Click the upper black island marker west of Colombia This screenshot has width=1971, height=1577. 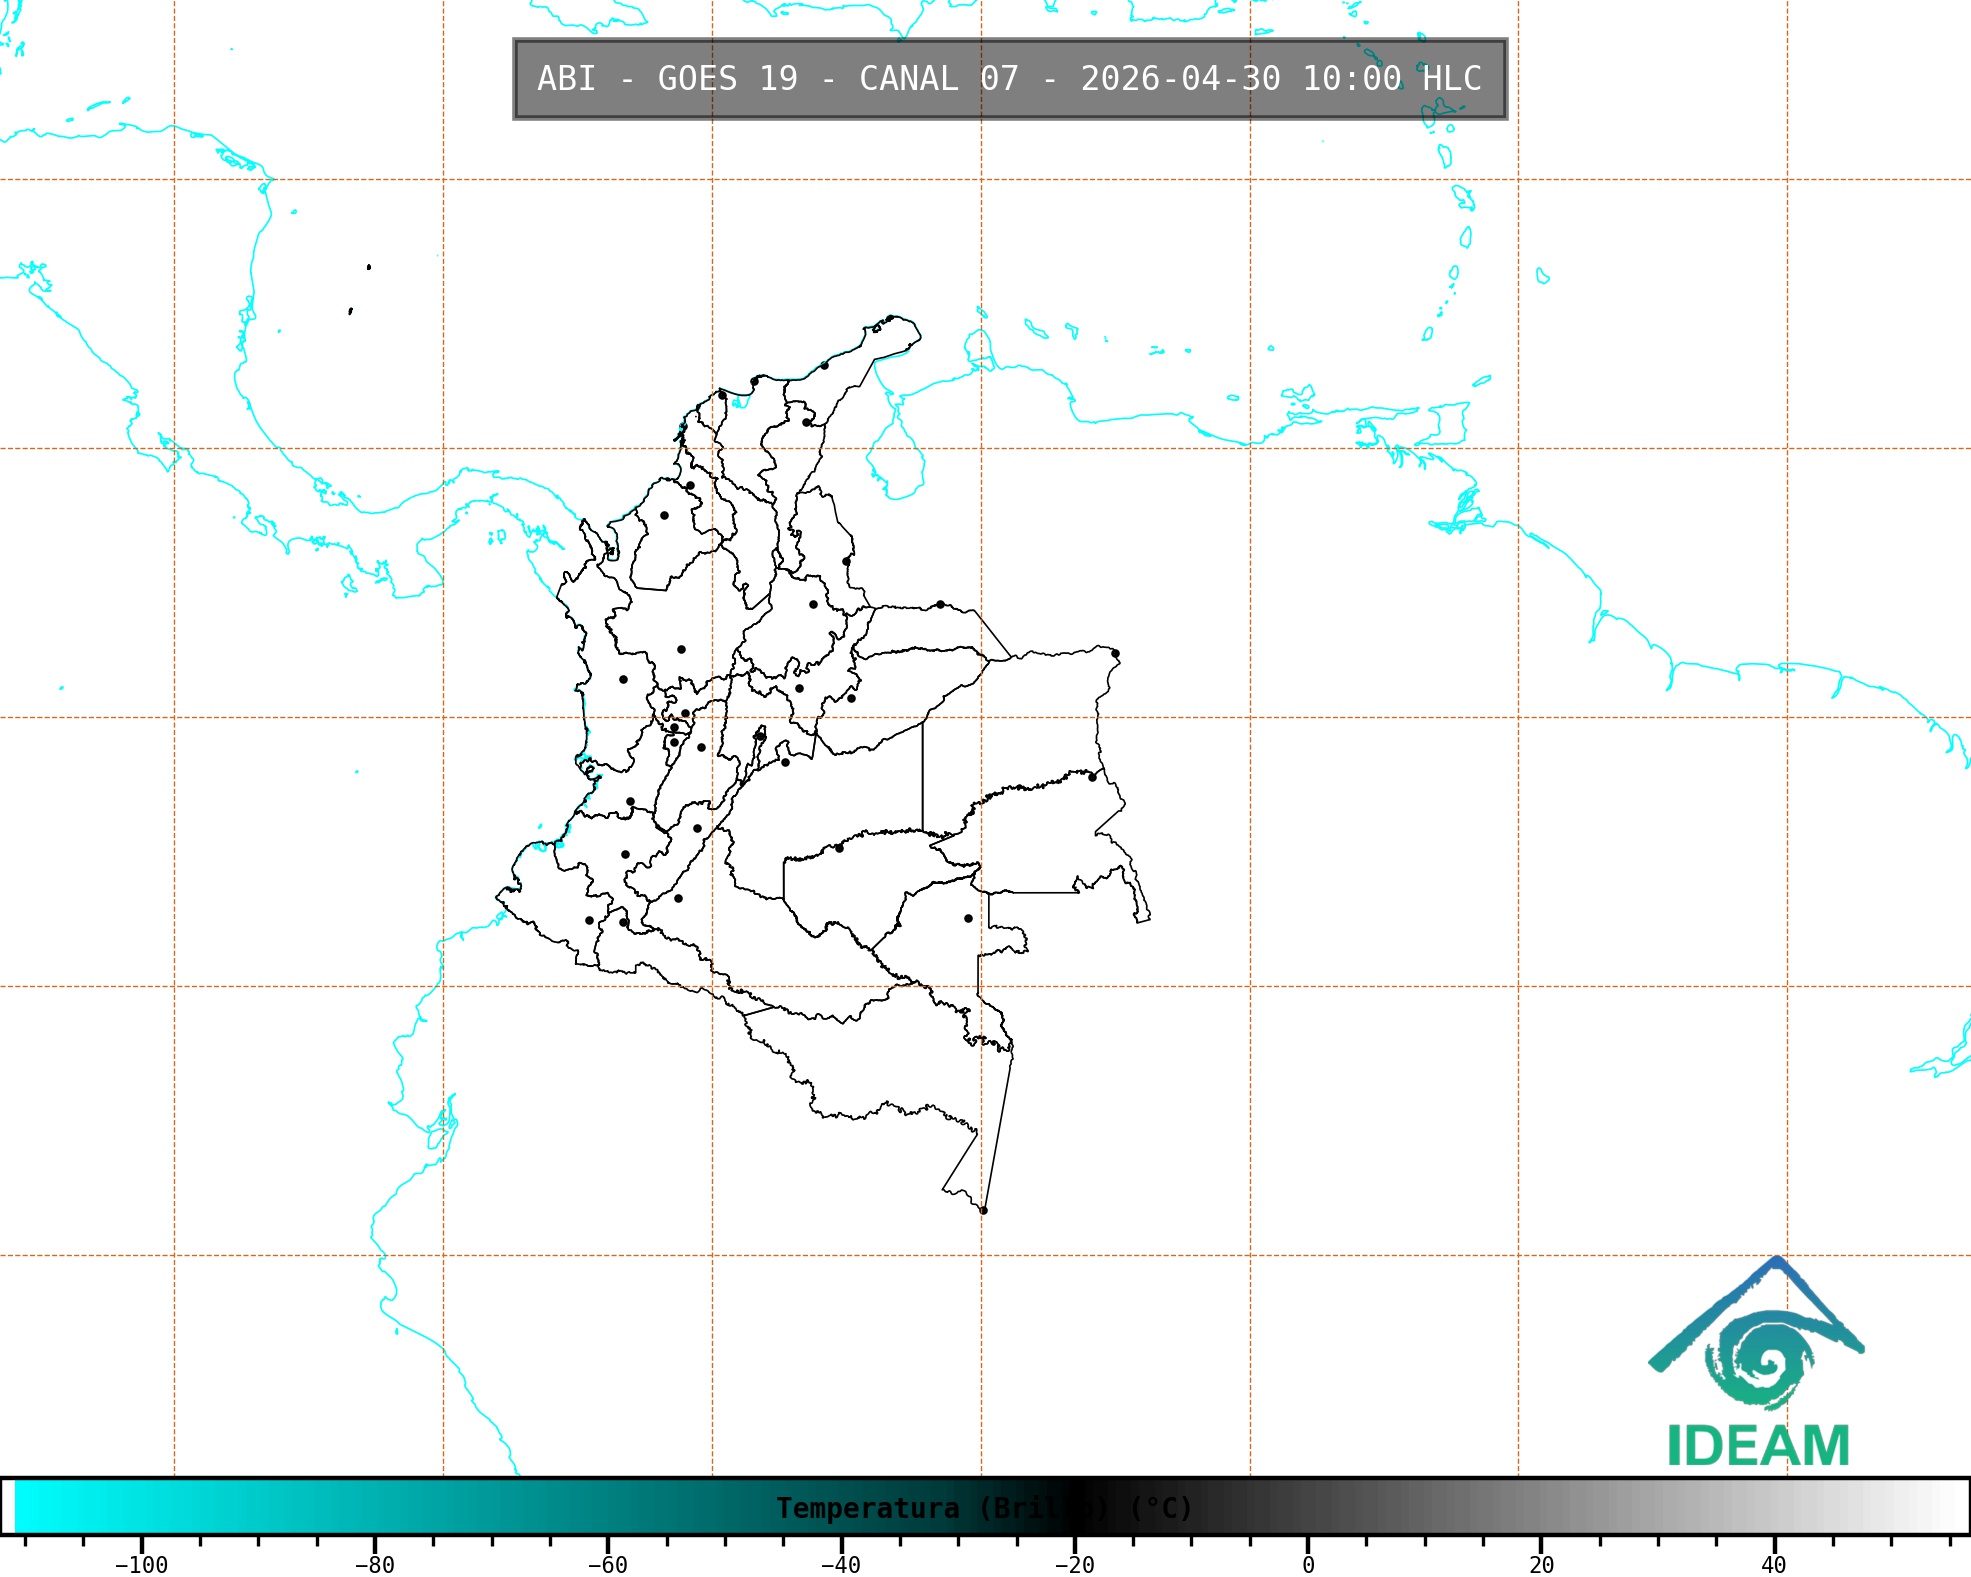point(369,267)
